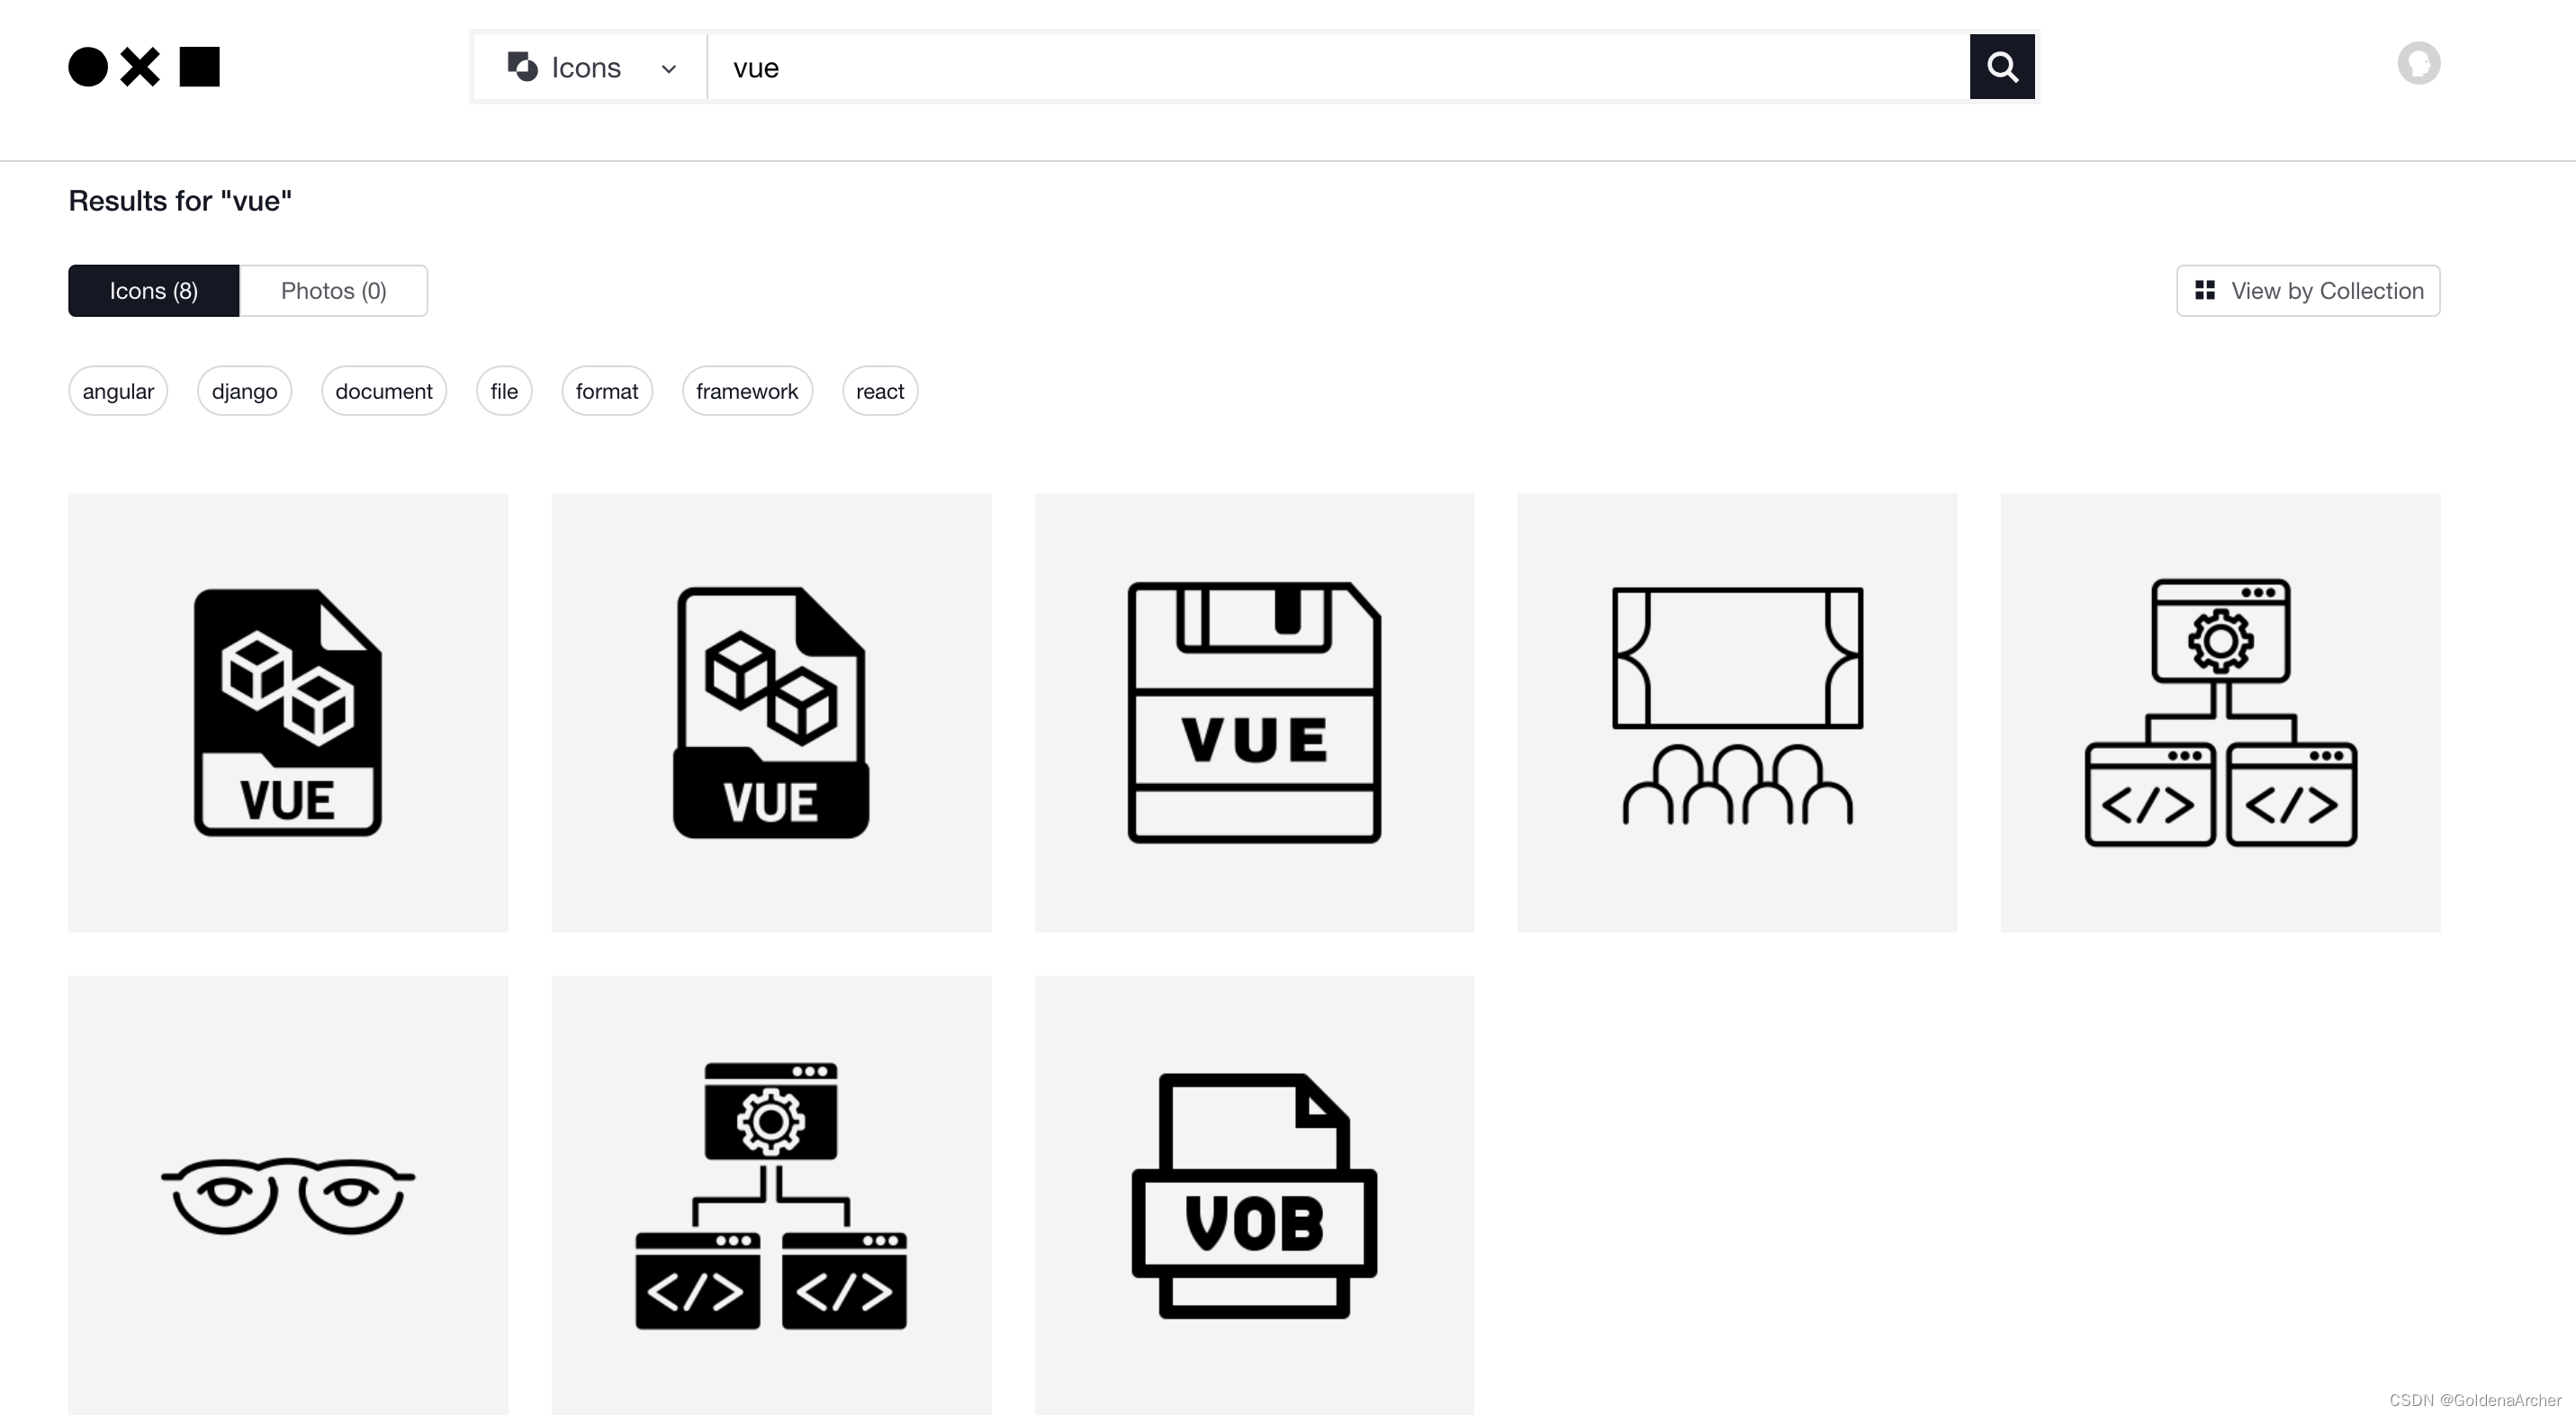The image size is (2576, 1415).
Task: Toggle the django tag filter
Action: click(244, 391)
